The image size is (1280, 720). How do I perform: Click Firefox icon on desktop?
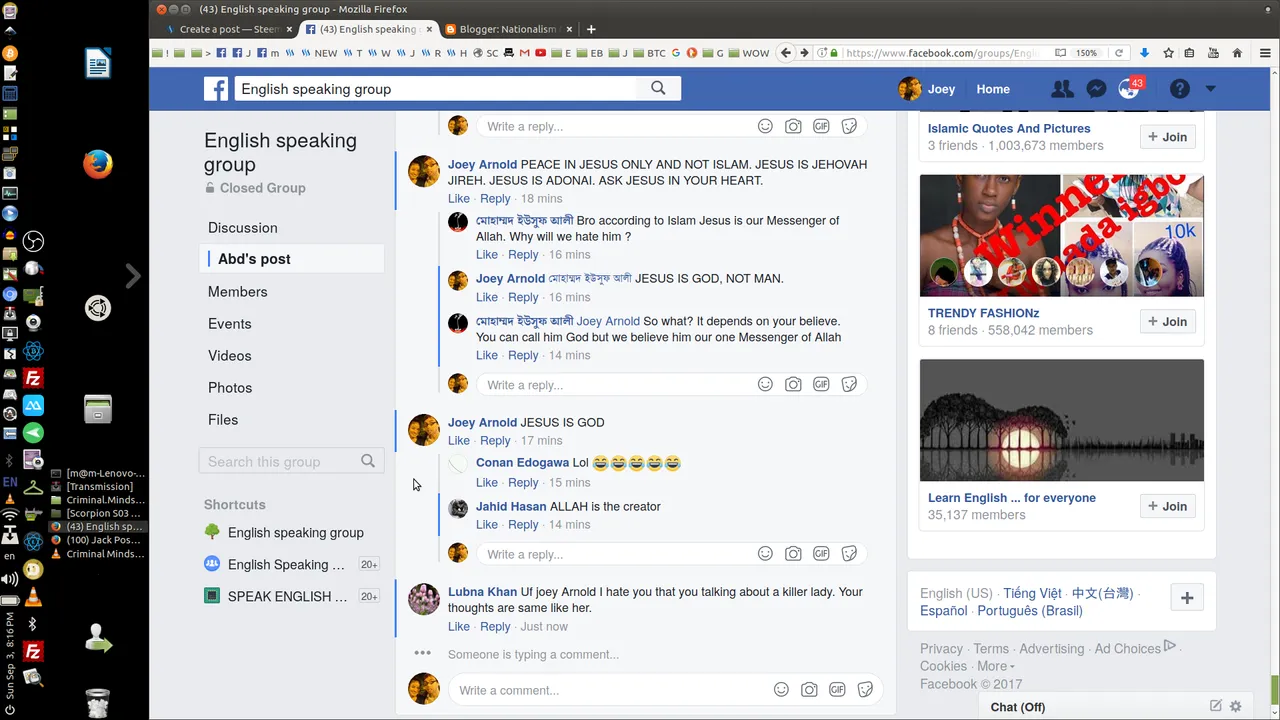coord(97,164)
